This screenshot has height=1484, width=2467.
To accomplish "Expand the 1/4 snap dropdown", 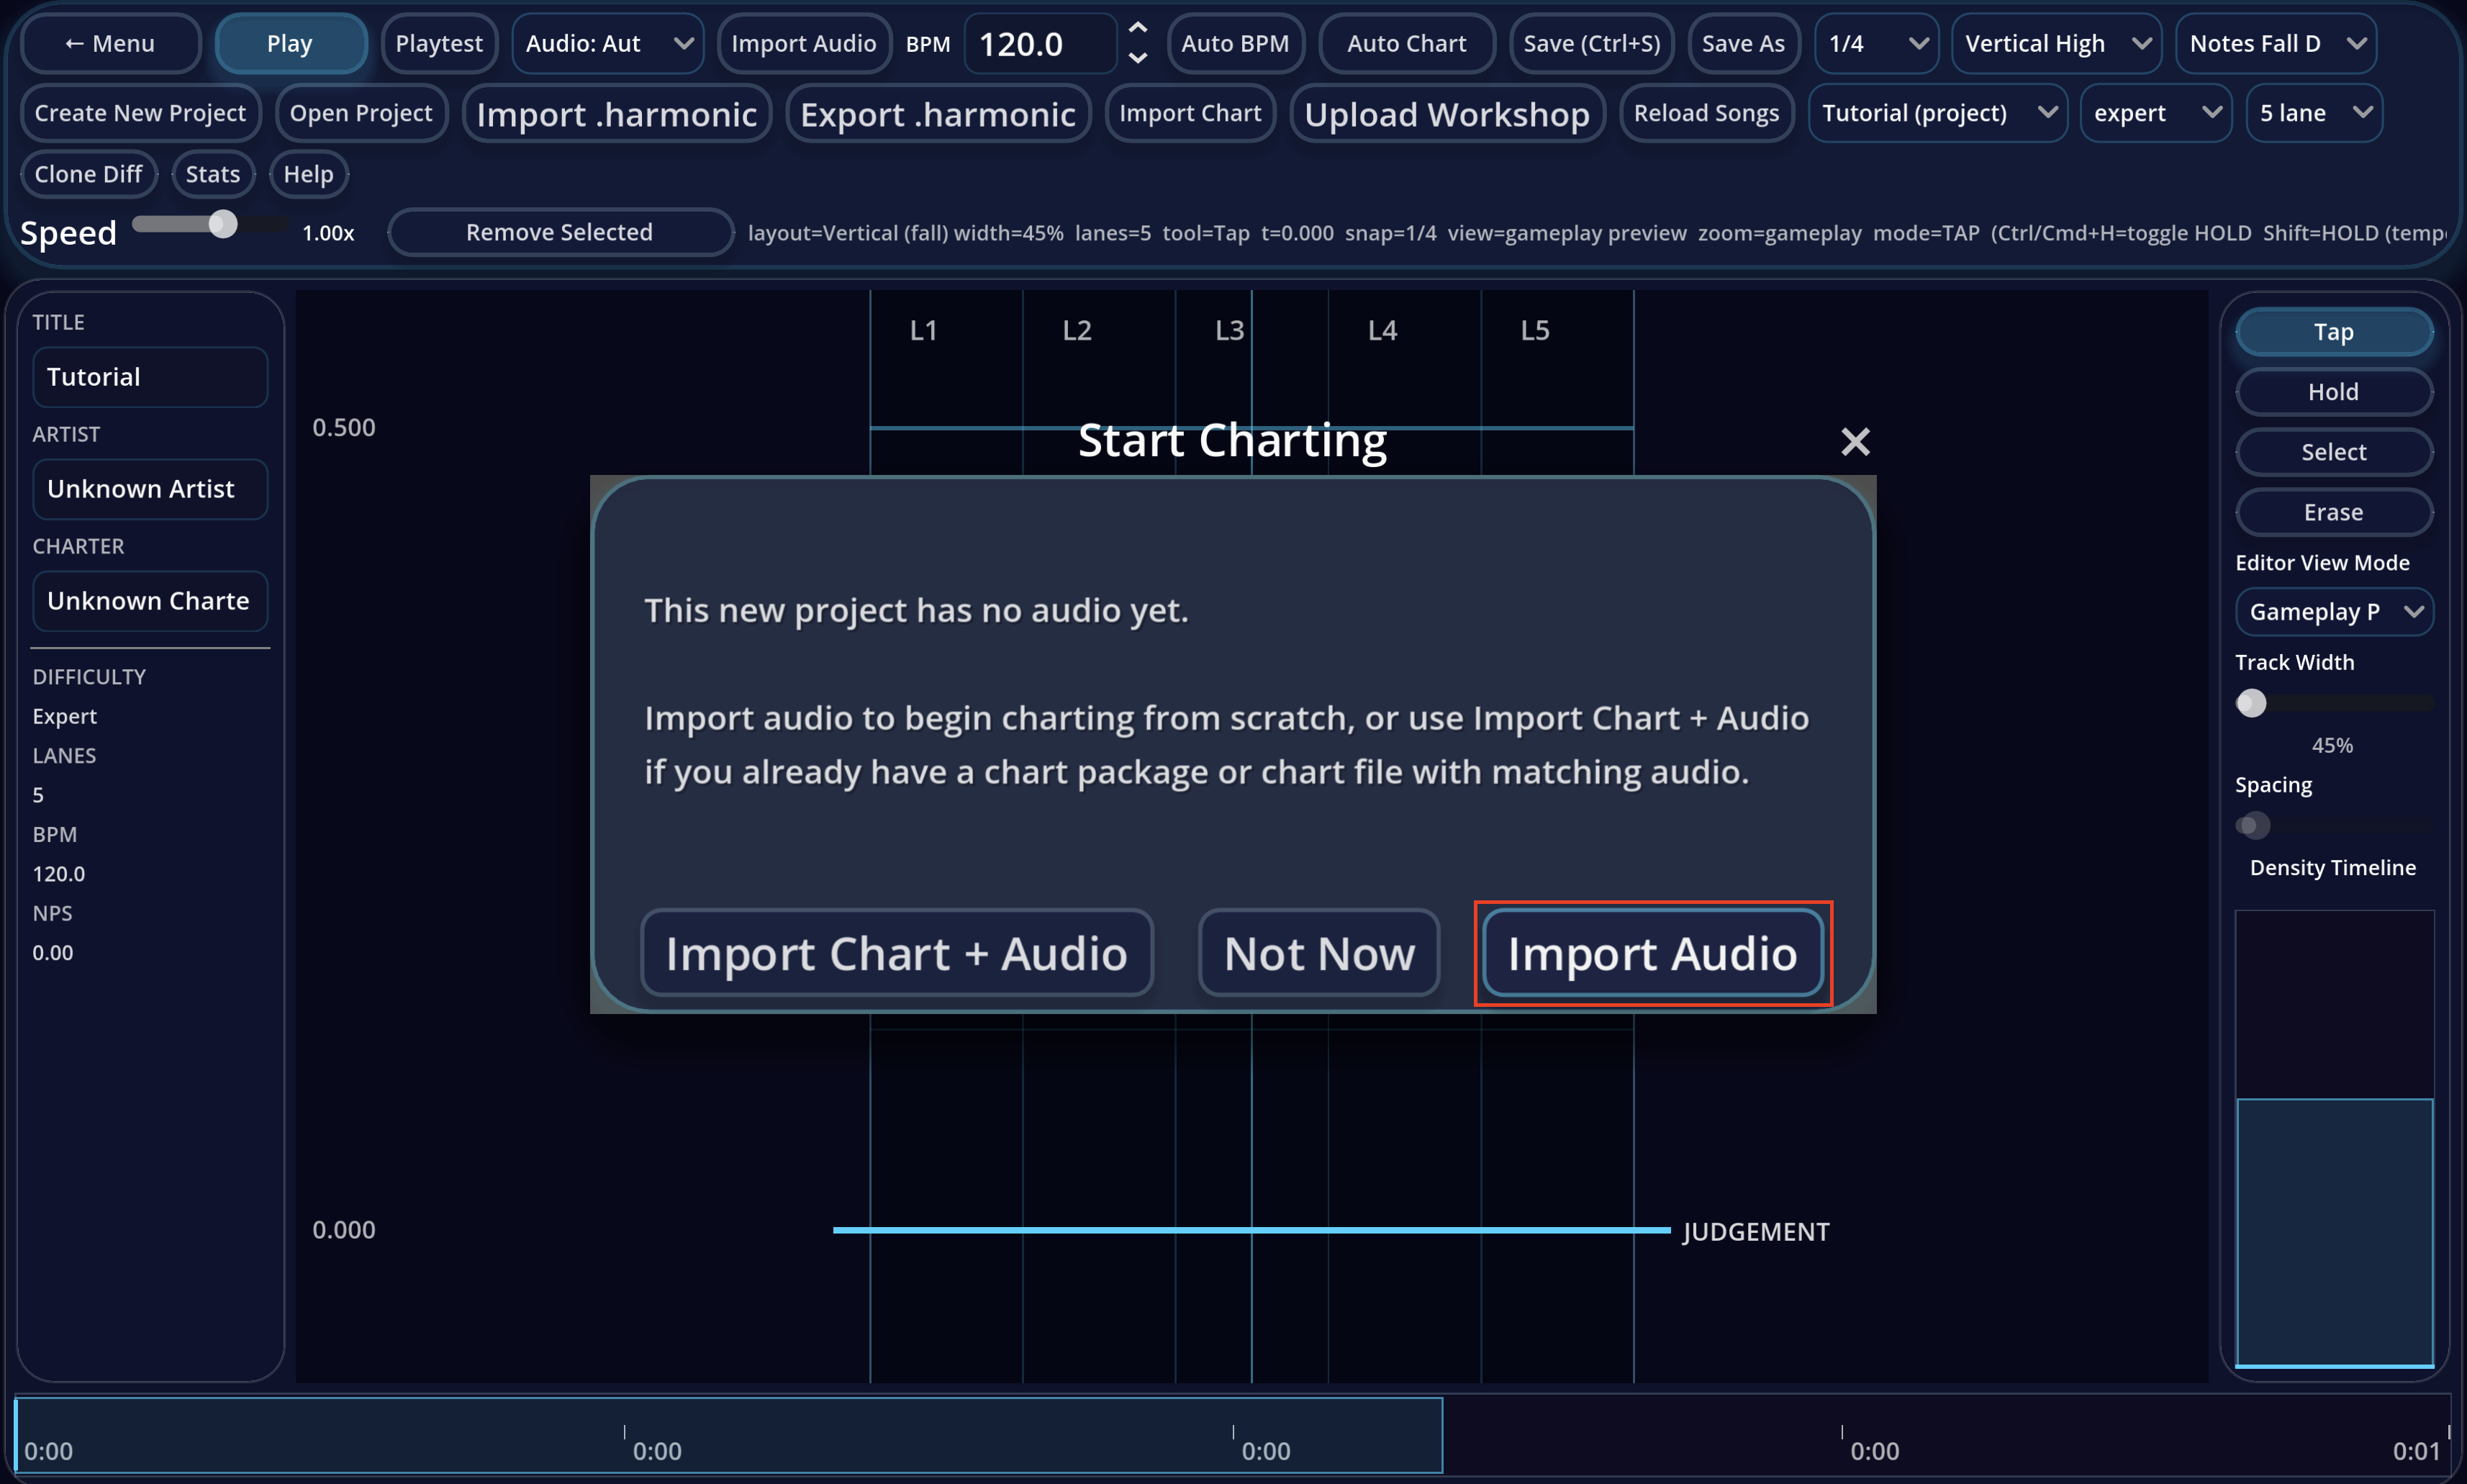I will pos(1876,43).
